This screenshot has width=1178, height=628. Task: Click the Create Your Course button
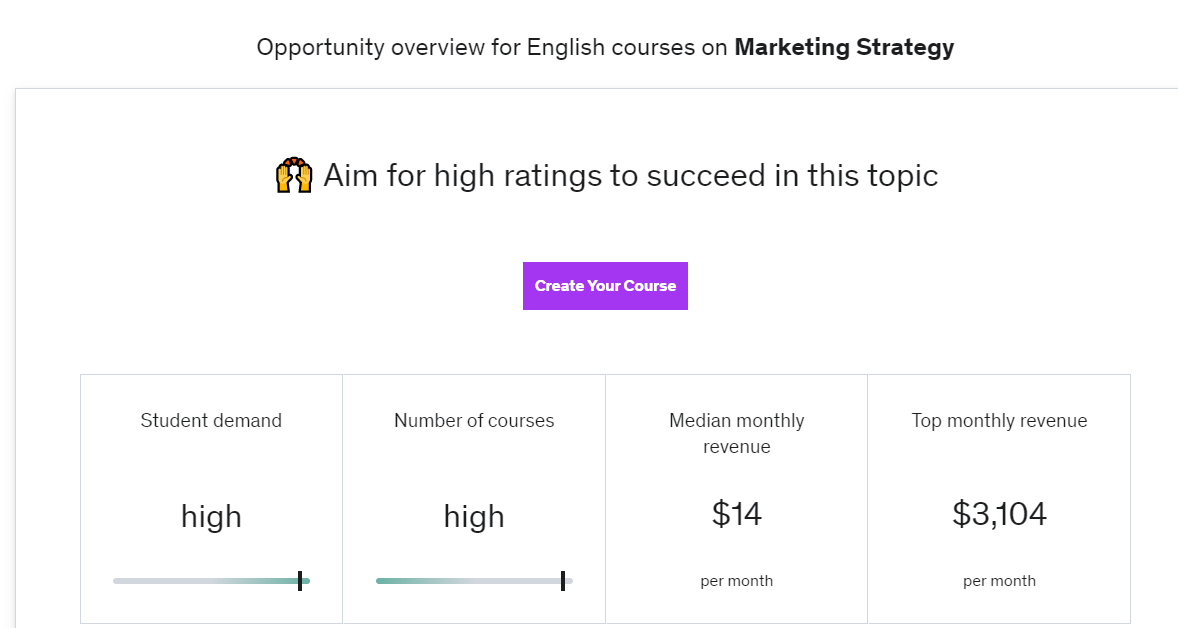(605, 286)
